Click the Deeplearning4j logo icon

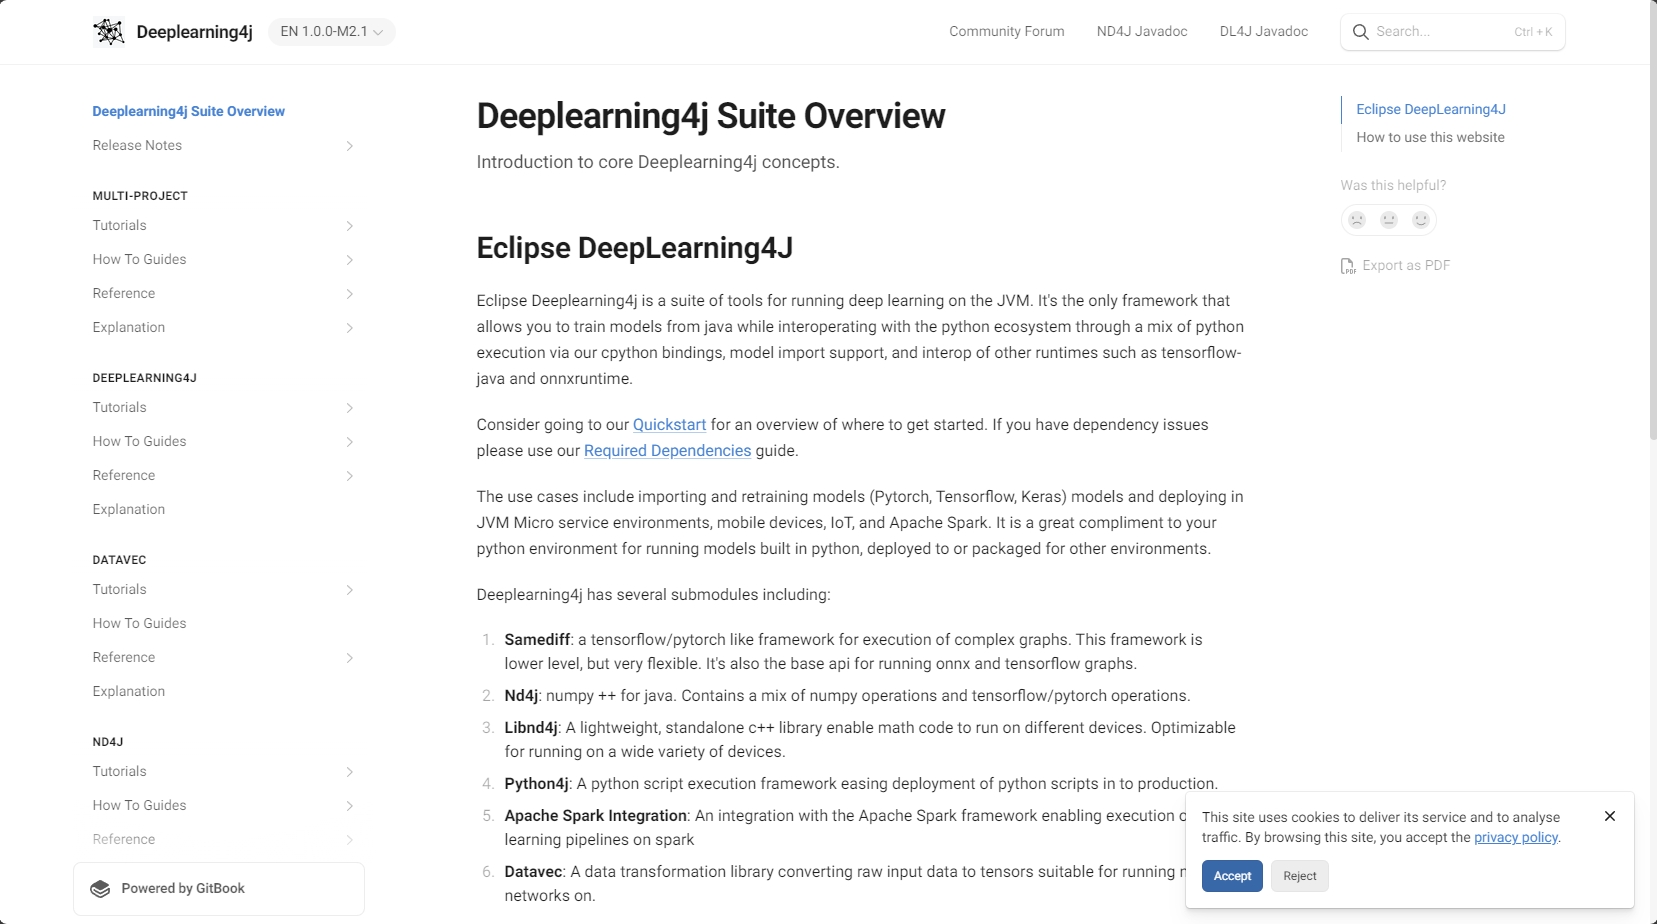click(x=108, y=32)
